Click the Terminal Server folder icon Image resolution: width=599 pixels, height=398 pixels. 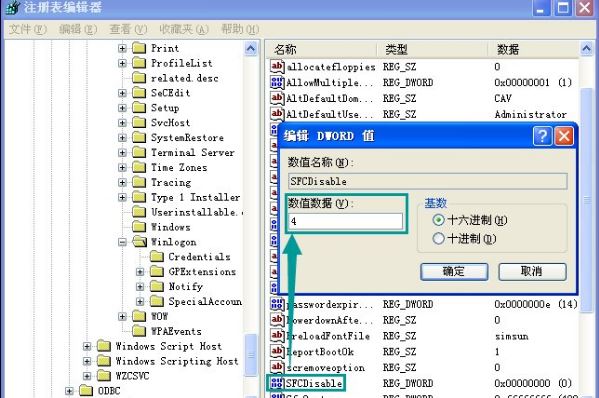[x=139, y=152]
